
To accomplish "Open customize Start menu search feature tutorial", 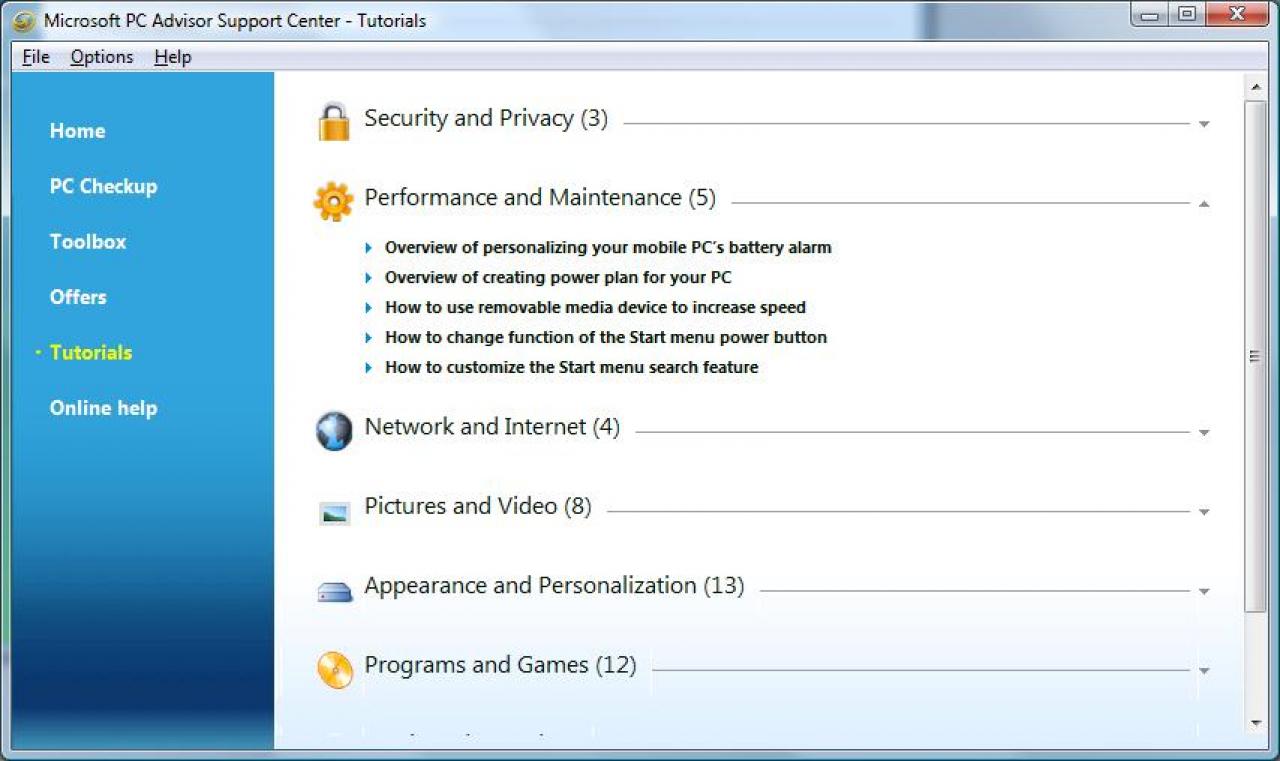I will tap(571, 367).
